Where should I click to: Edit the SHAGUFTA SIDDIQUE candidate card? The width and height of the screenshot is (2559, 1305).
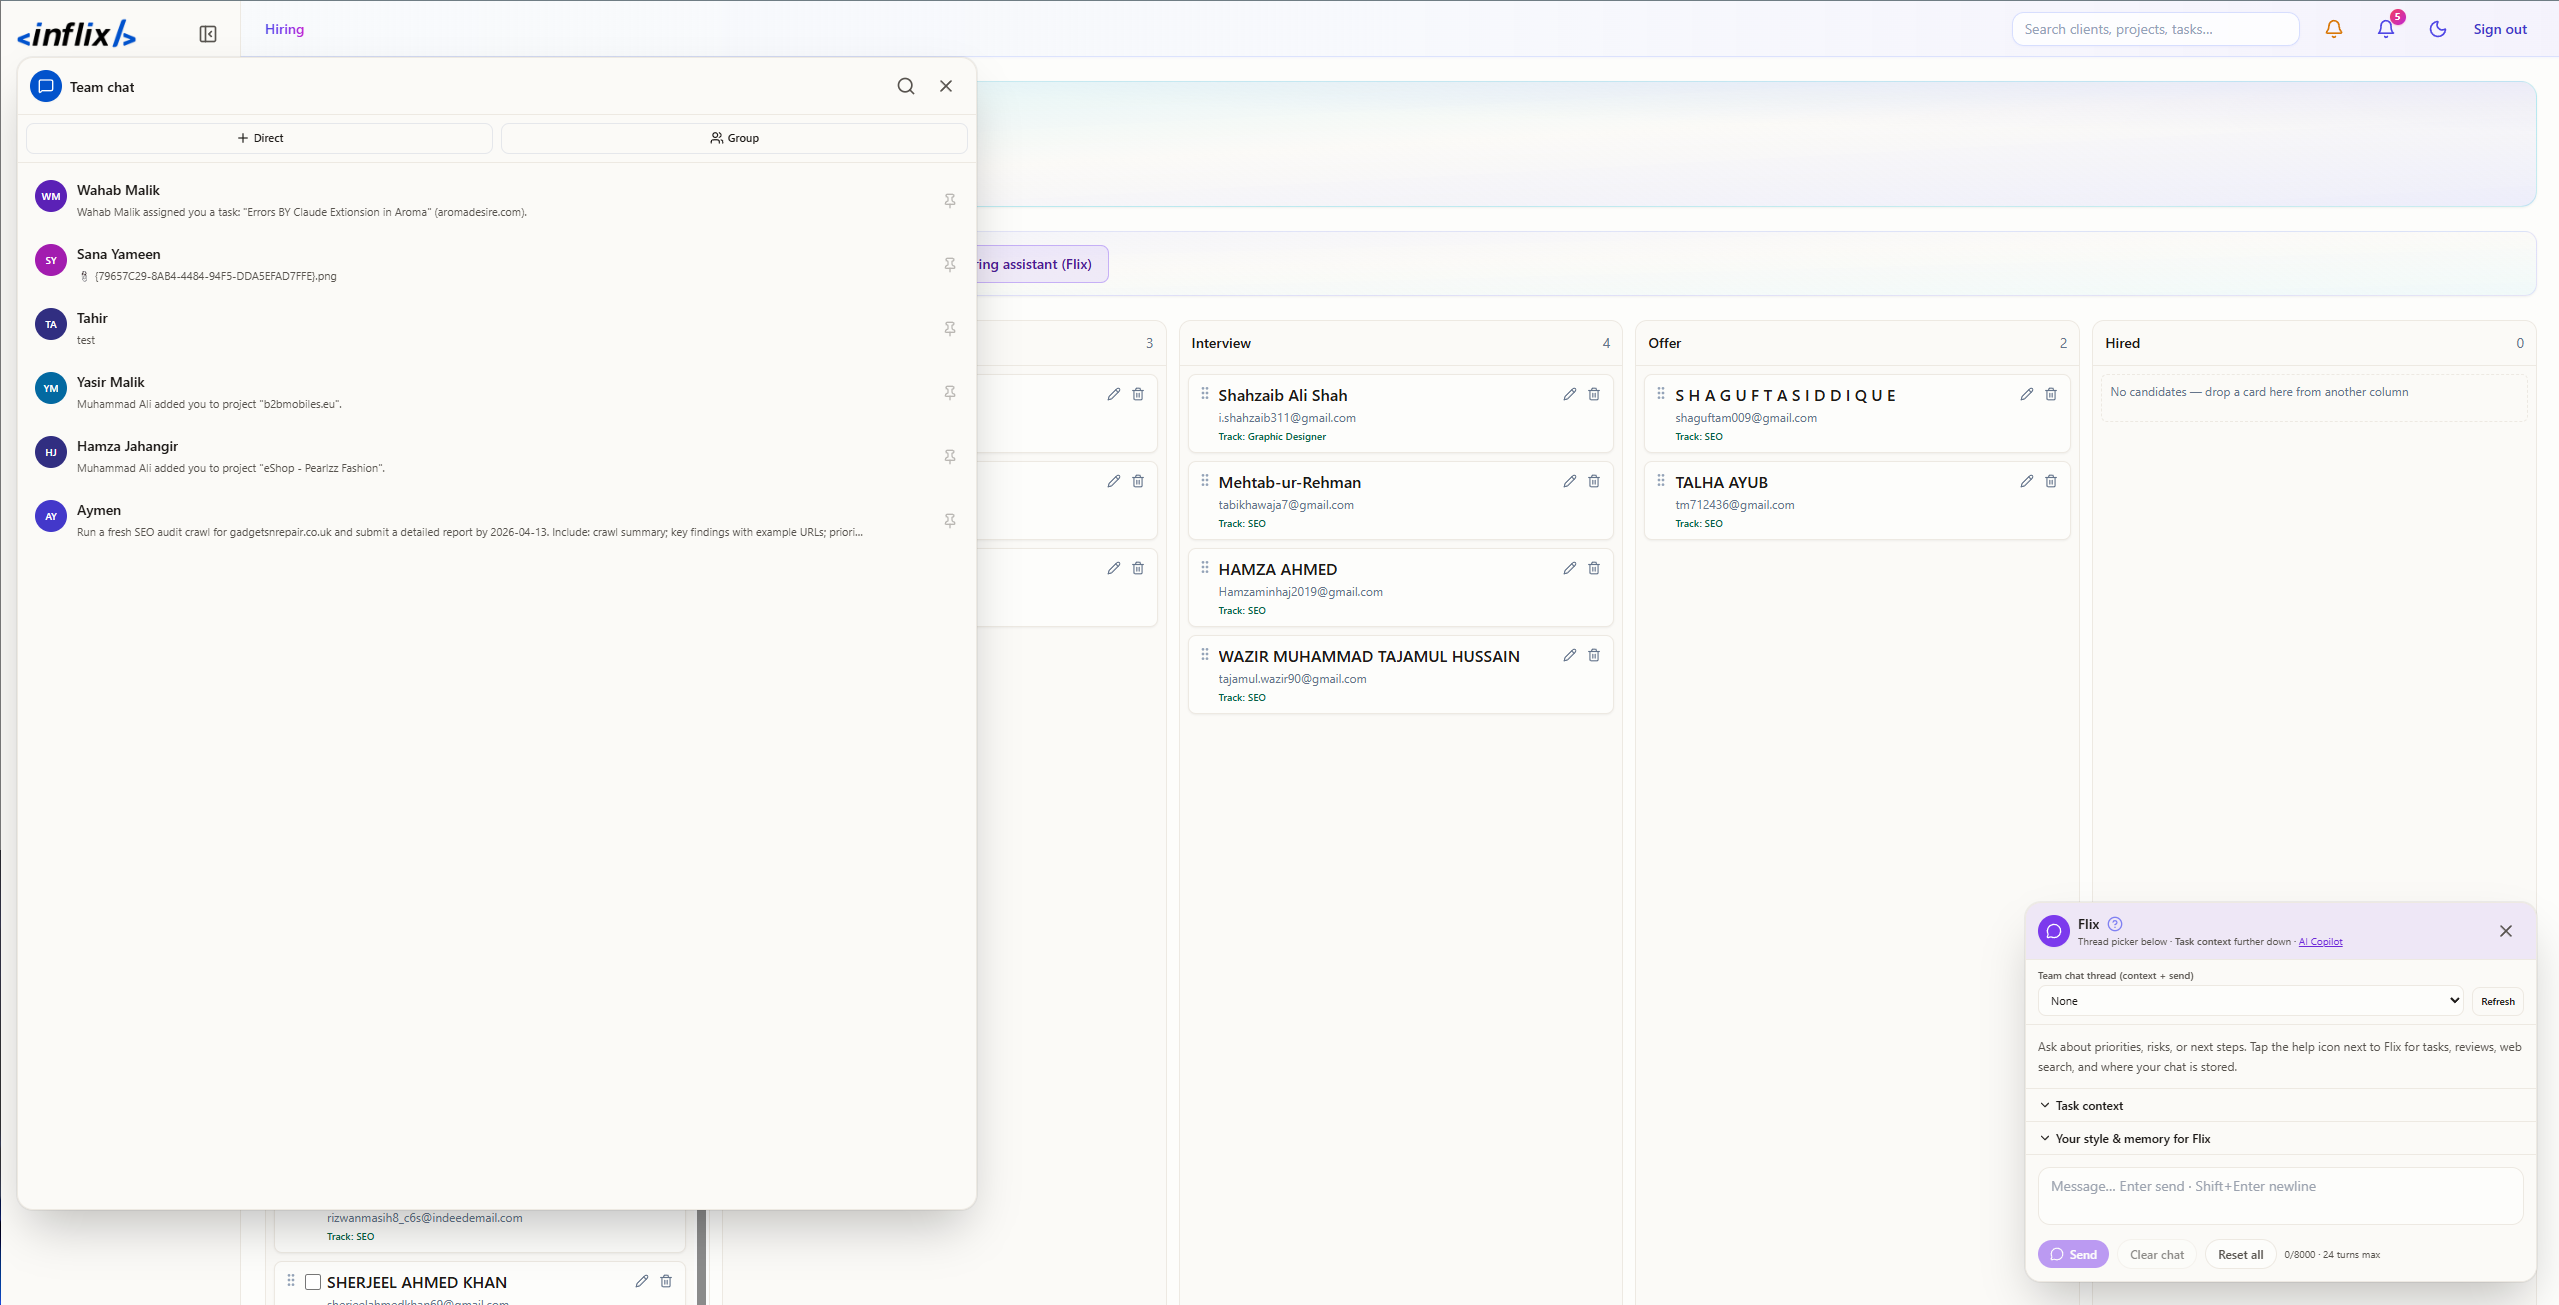(2027, 394)
